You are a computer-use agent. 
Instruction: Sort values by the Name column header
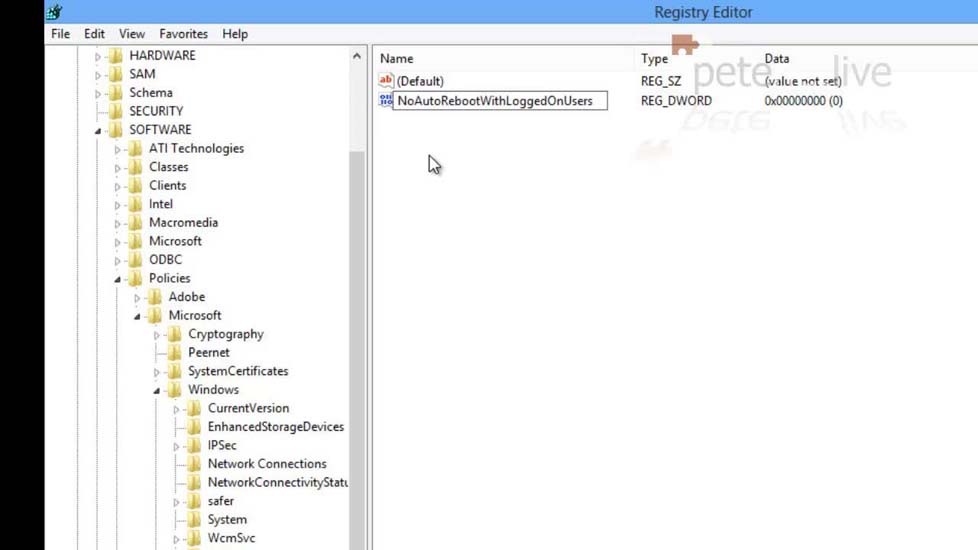pos(397,58)
